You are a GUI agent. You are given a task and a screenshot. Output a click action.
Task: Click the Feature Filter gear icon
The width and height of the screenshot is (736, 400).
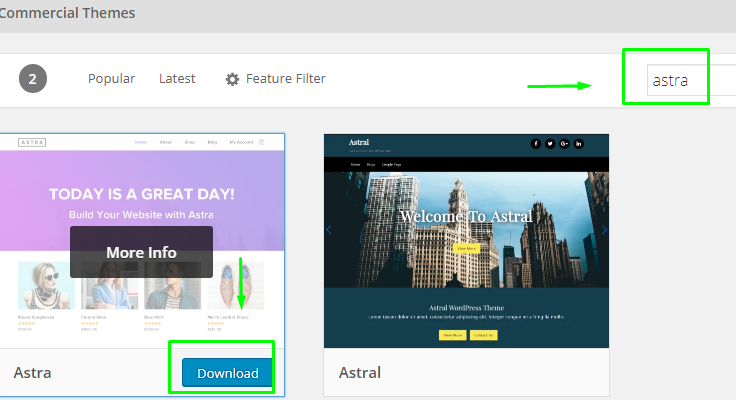point(232,79)
